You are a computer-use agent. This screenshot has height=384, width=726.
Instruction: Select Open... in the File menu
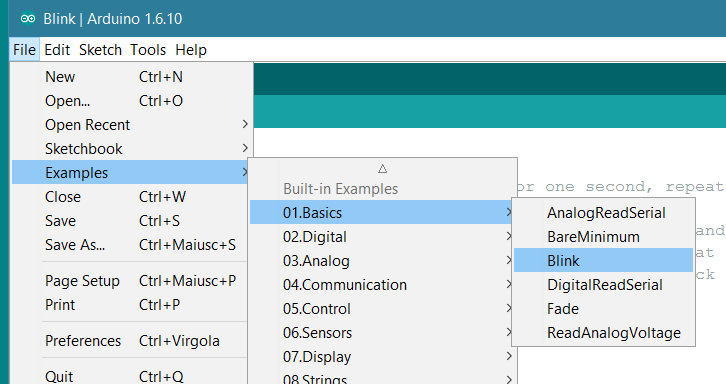132,101
